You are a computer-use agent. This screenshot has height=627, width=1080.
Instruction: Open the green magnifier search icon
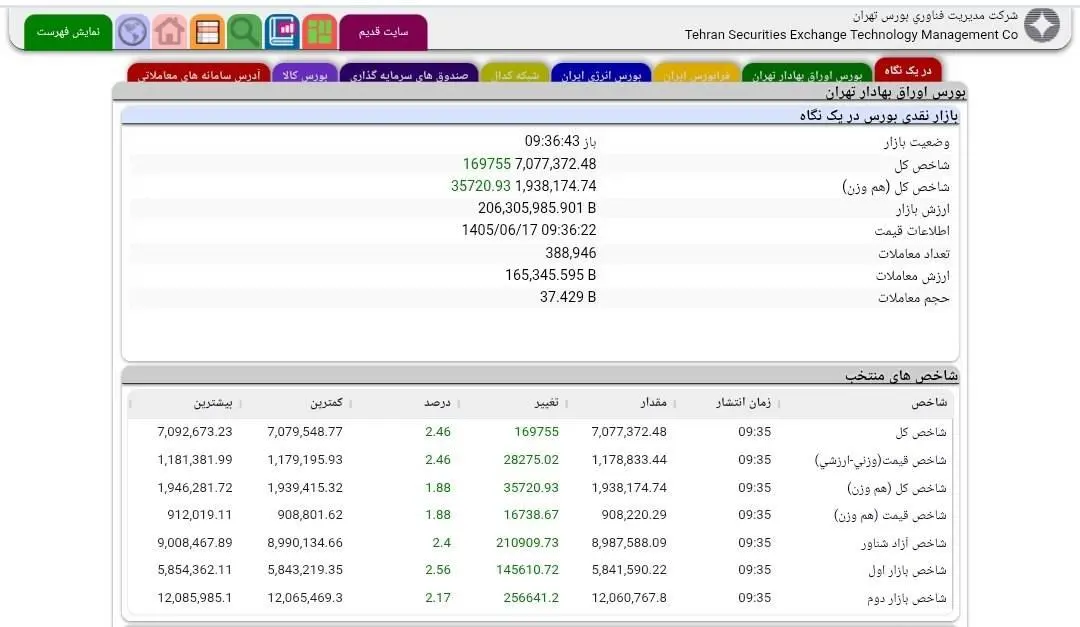(245, 32)
